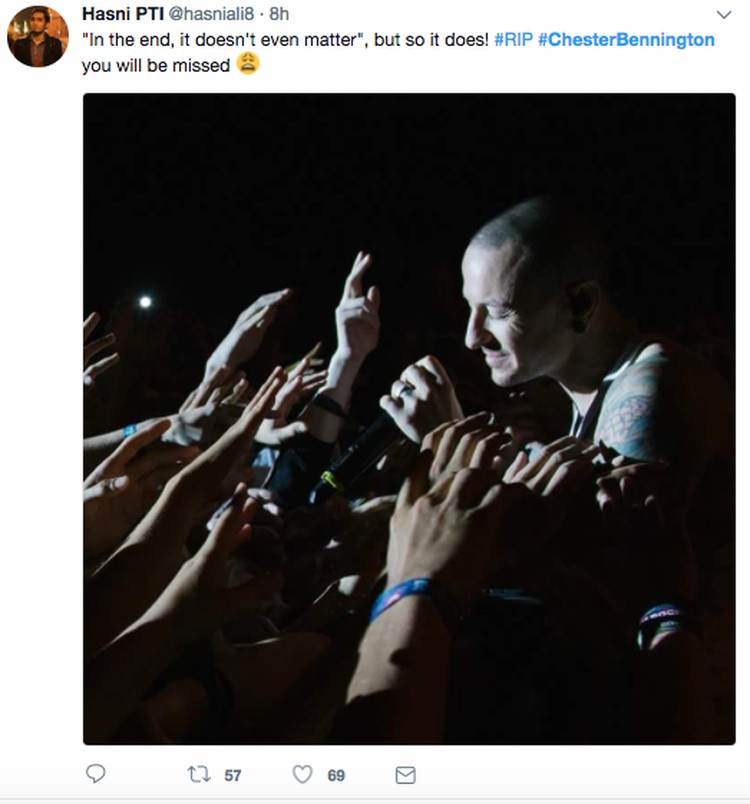Visit the Hasni PTI display name
Image resolution: width=750 pixels, height=804 pixels.
pos(123,14)
